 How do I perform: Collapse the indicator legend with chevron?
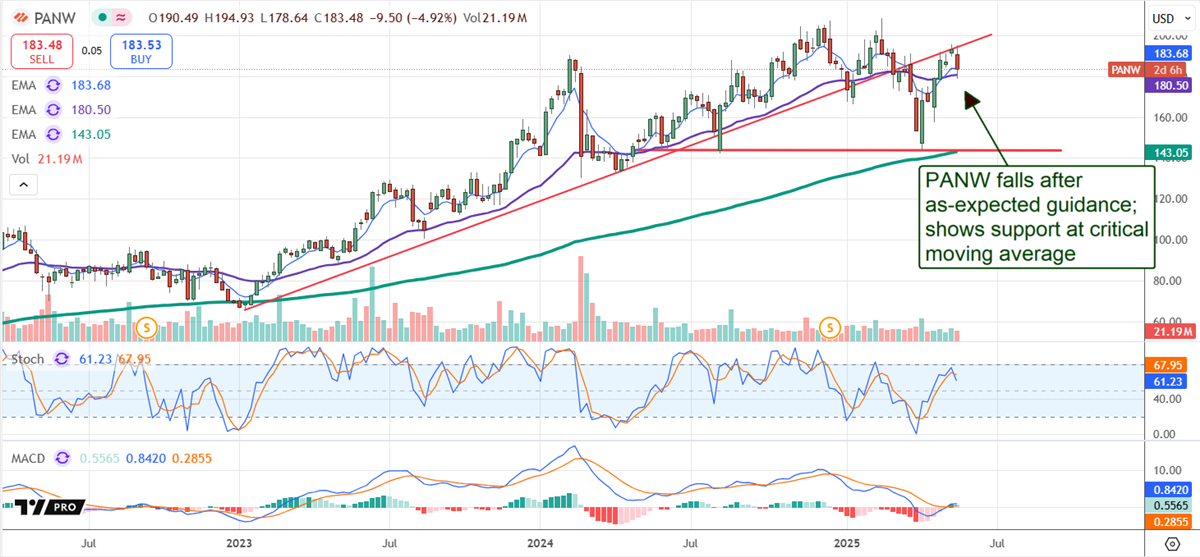pos(22,184)
